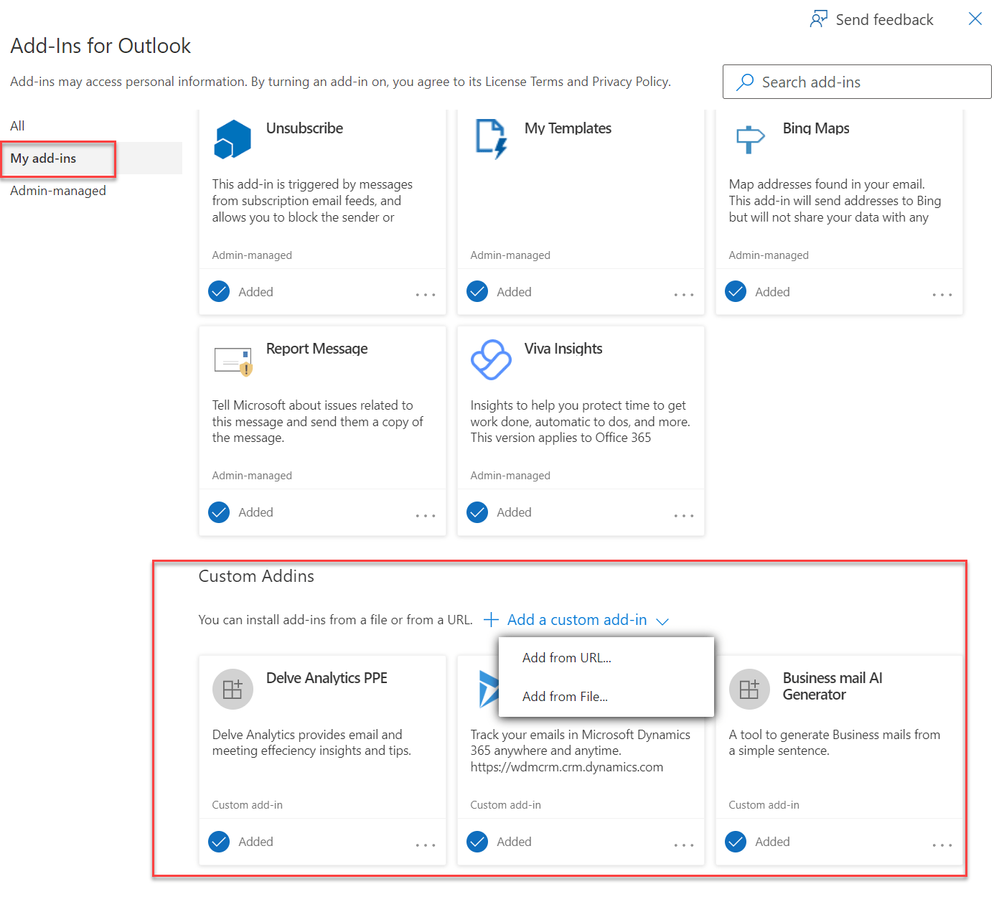Toggle Added checkmark for Unsubscribe
The height and width of the screenshot is (904, 999).
point(219,291)
